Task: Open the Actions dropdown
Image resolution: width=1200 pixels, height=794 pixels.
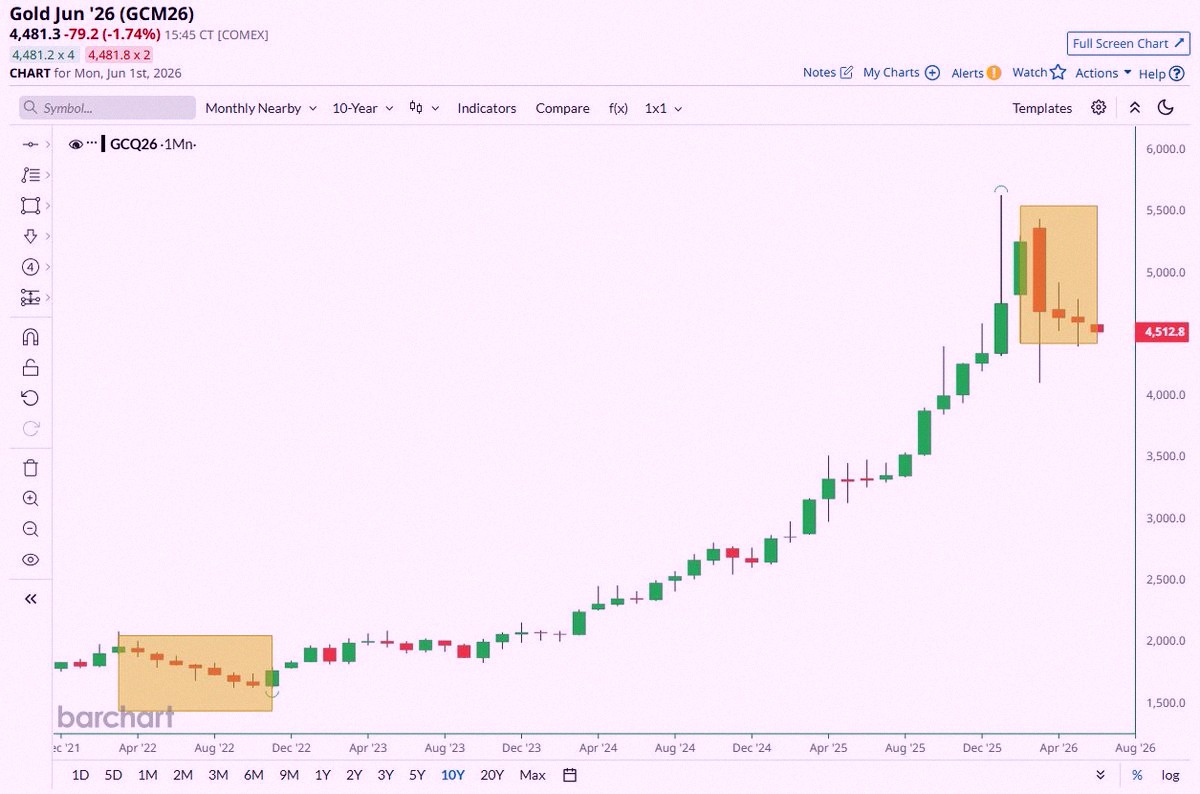Action: 1103,73
